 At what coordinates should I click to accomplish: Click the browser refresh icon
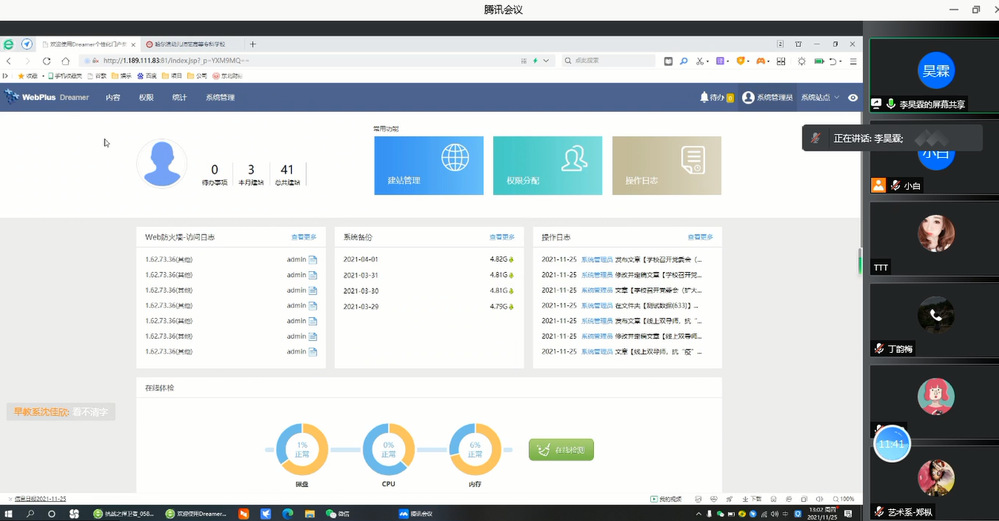click(47, 61)
